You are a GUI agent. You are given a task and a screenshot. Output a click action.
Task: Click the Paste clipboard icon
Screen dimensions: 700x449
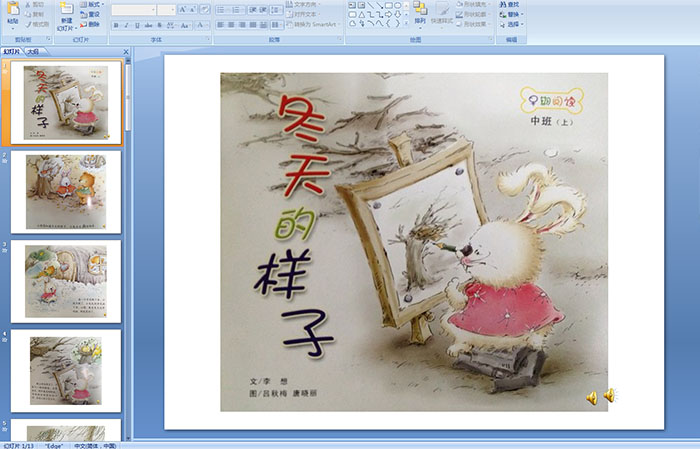pos(13,9)
